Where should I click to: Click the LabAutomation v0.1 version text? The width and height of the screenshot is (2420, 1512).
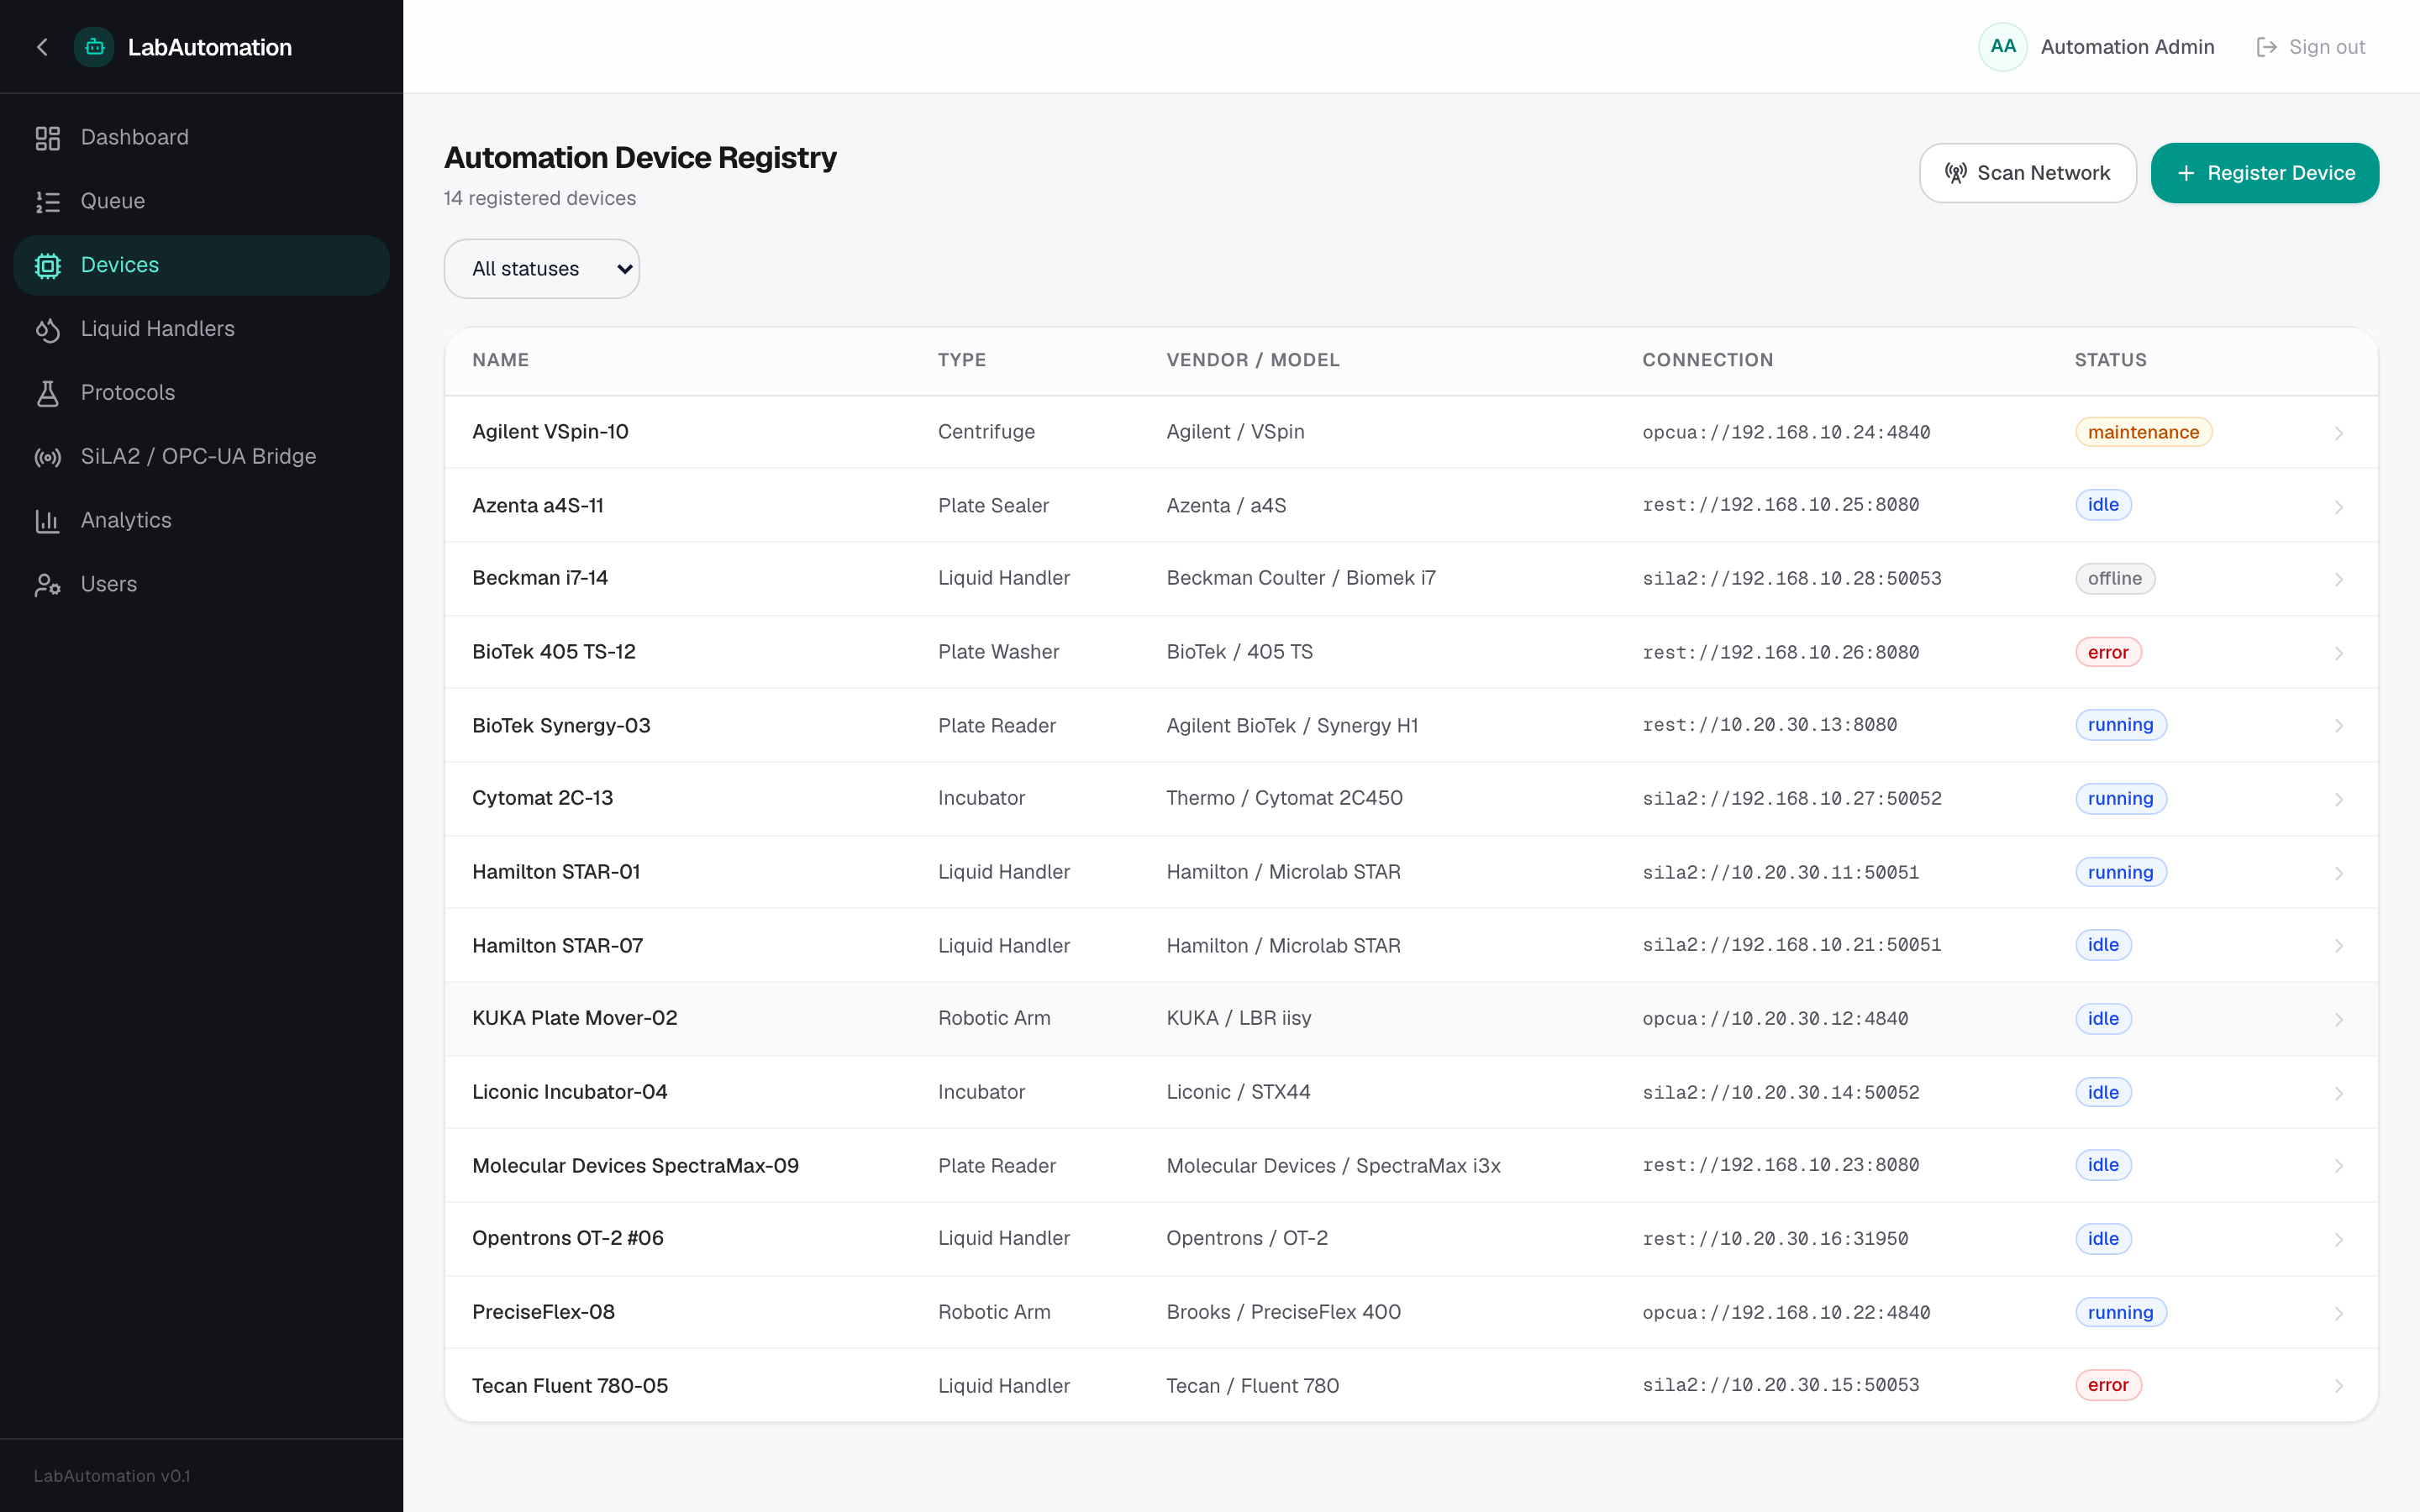click(x=112, y=1476)
